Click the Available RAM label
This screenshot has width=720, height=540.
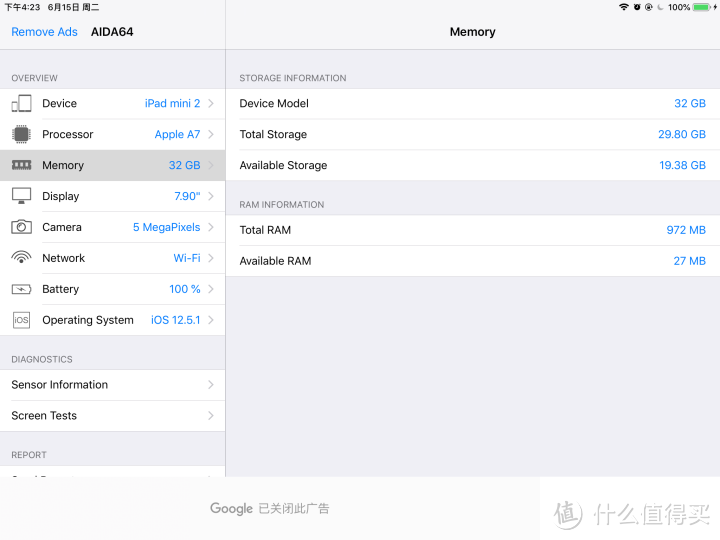[x=275, y=261]
